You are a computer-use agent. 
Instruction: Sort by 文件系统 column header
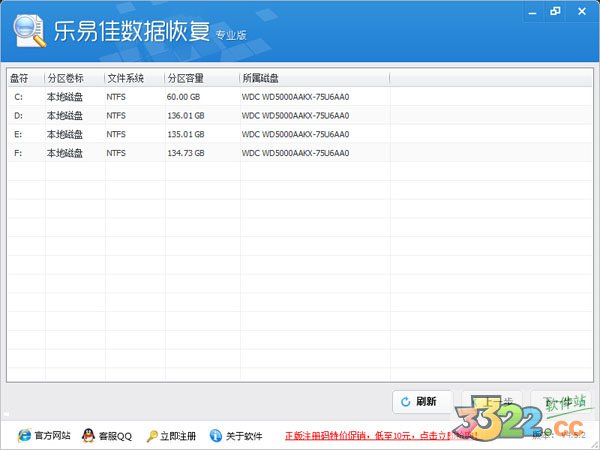135,78
